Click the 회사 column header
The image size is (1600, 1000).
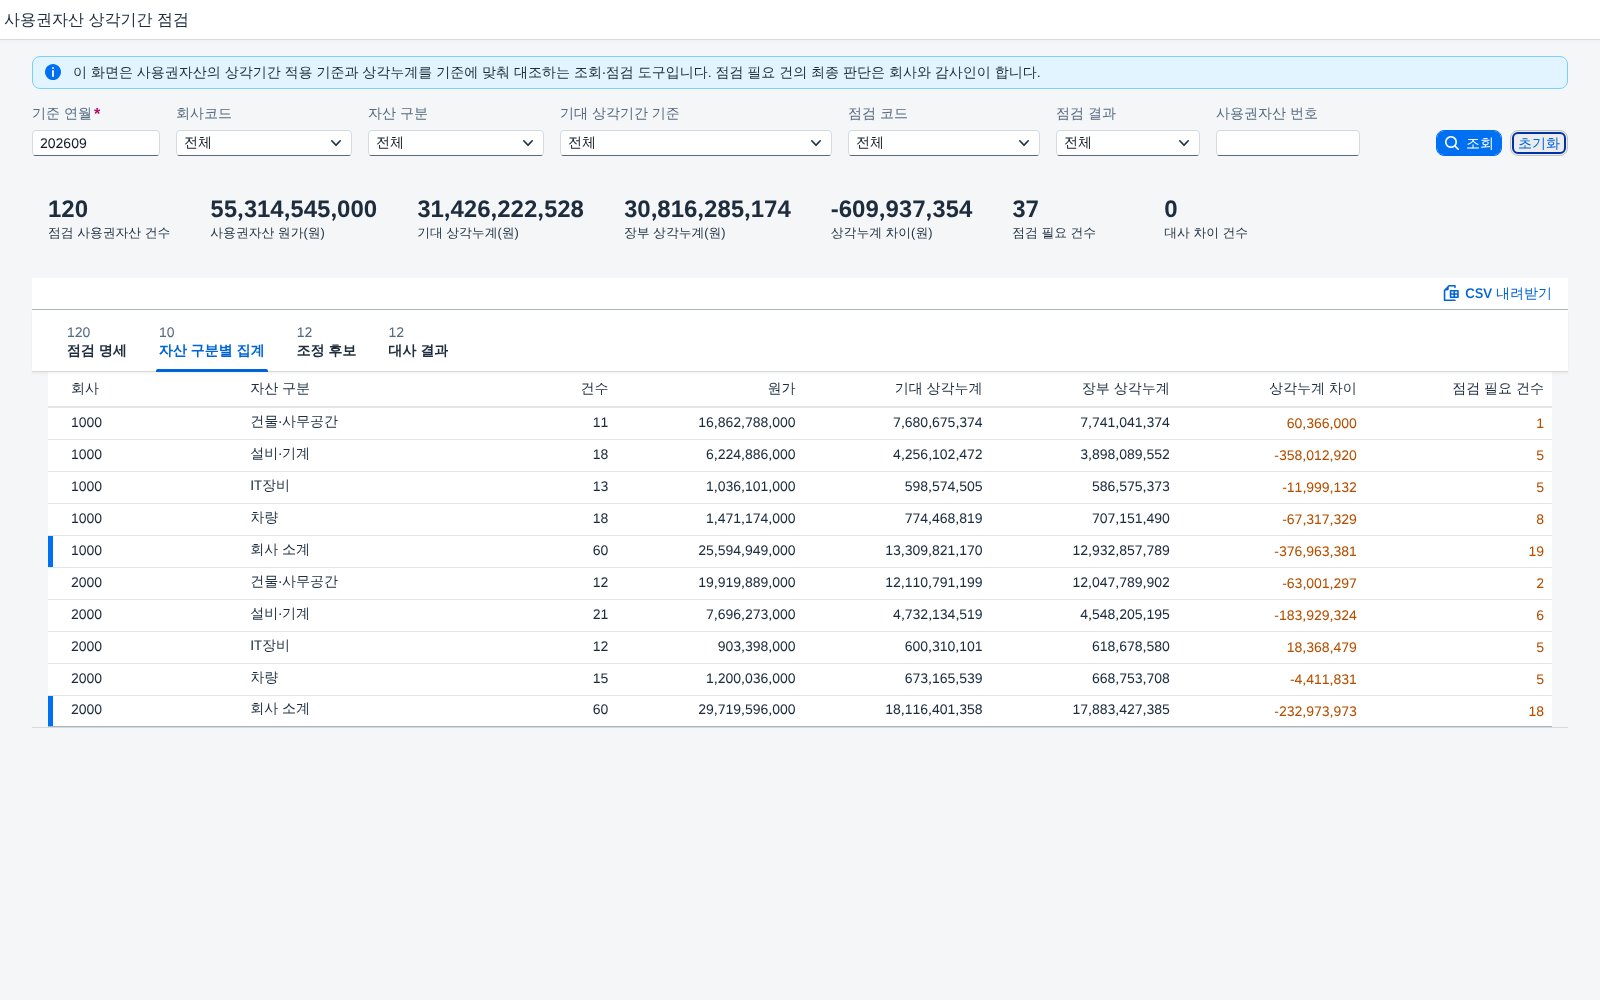point(85,388)
